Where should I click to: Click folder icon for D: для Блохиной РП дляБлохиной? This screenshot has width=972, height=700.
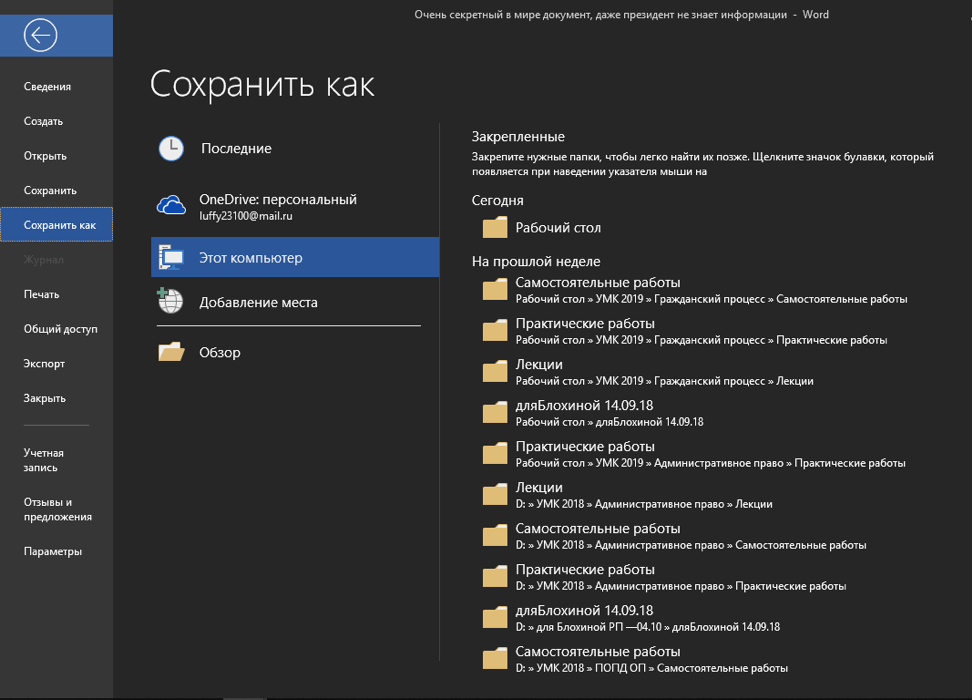point(495,618)
